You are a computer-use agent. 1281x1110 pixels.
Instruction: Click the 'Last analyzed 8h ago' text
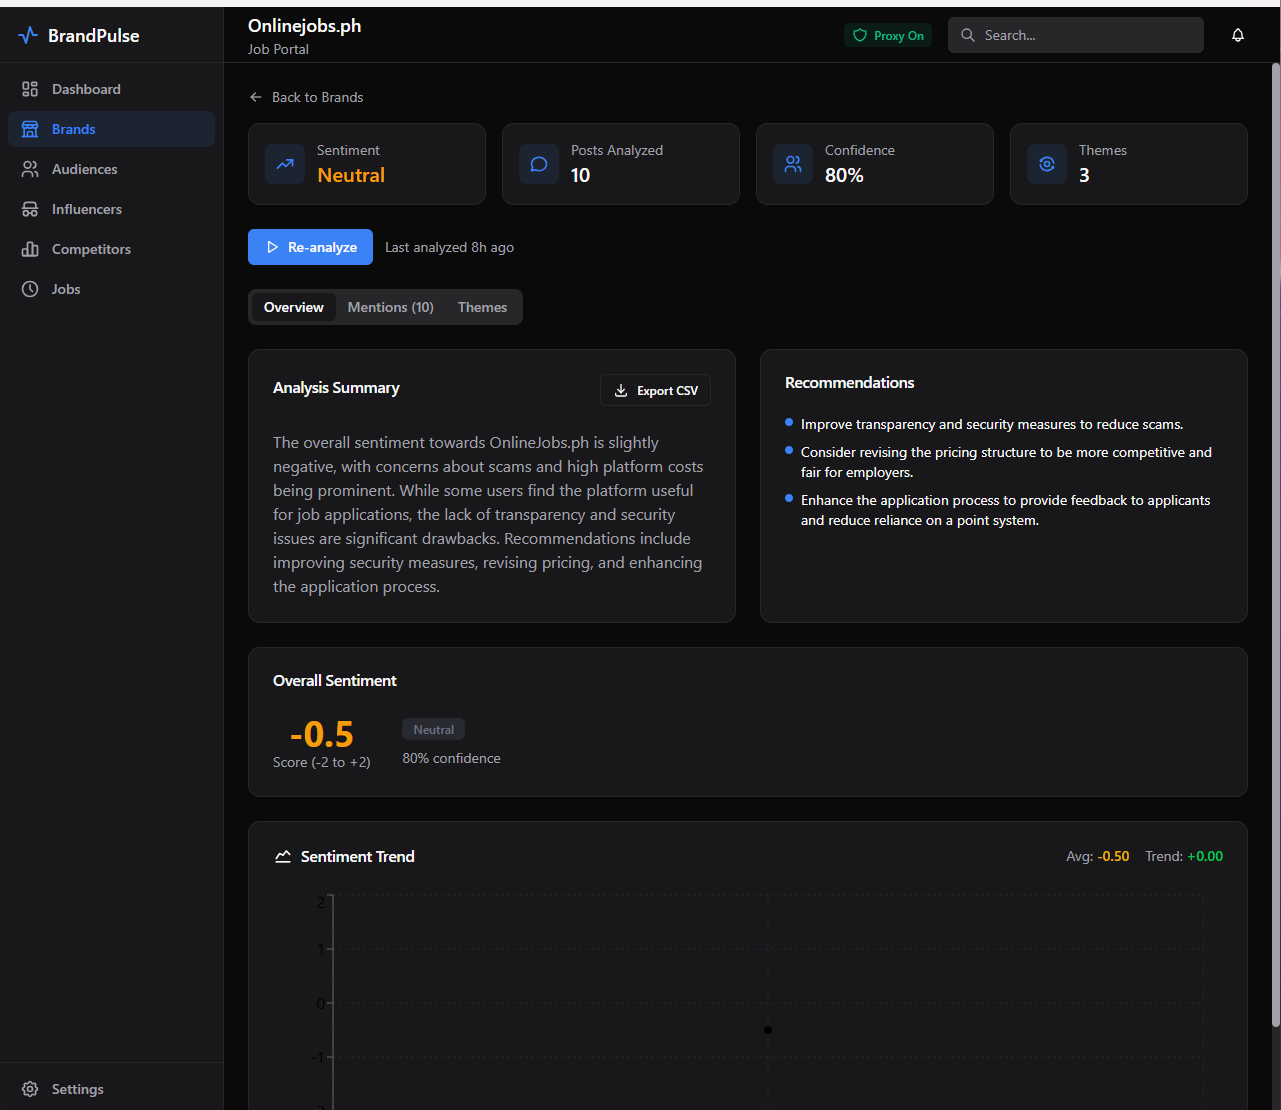click(x=450, y=247)
